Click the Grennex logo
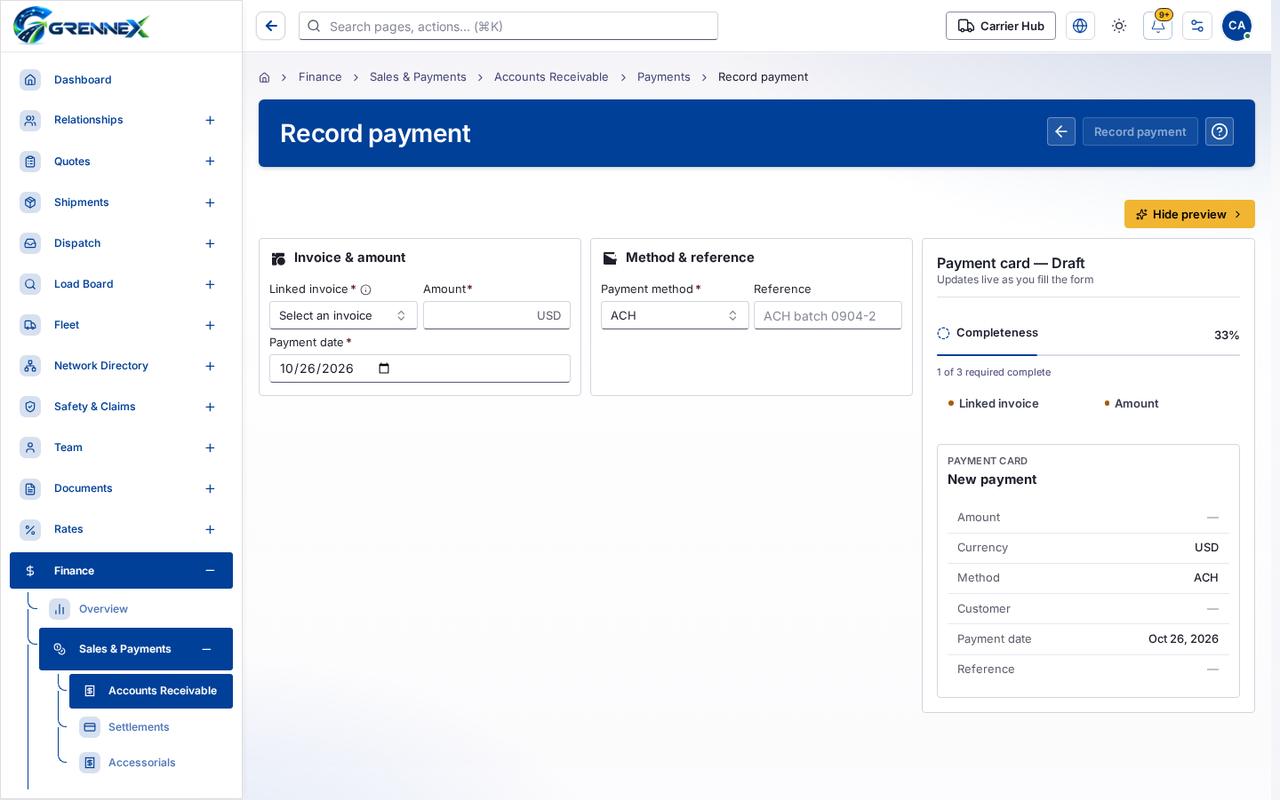Image resolution: width=1280 pixels, height=800 pixels. (81, 25)
